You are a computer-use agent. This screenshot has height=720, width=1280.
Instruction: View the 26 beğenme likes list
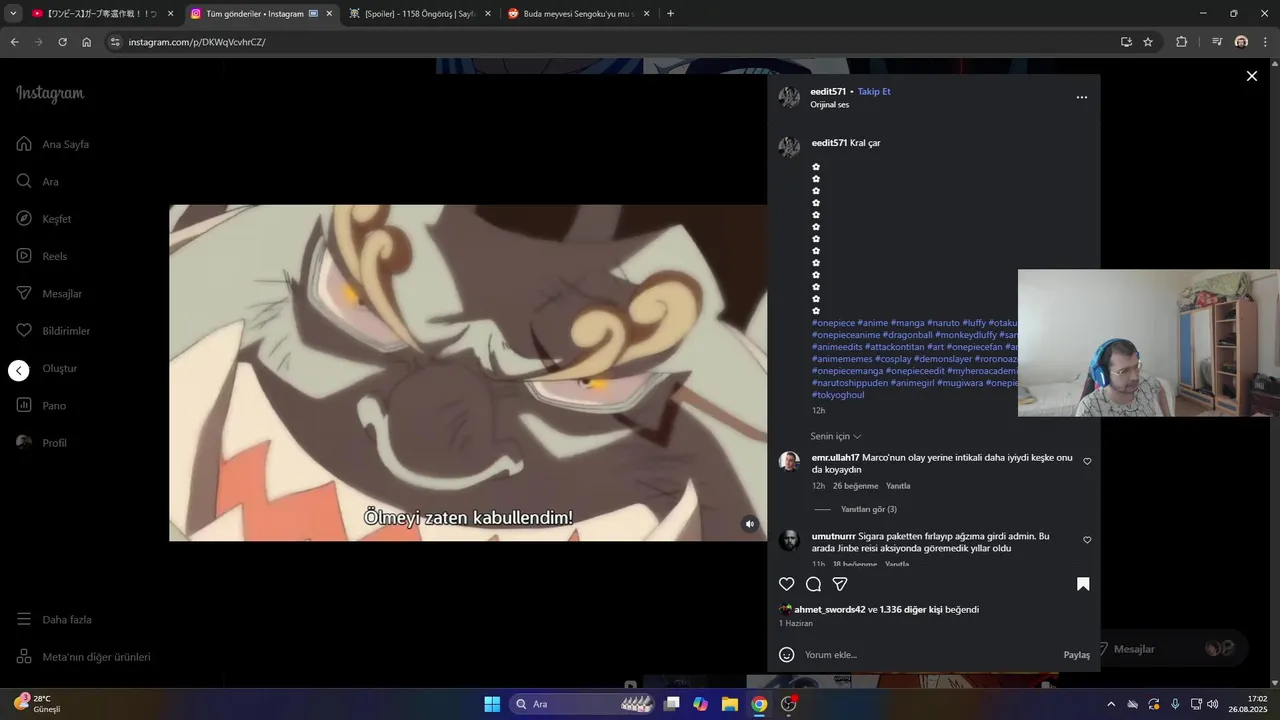pos(855,486)
